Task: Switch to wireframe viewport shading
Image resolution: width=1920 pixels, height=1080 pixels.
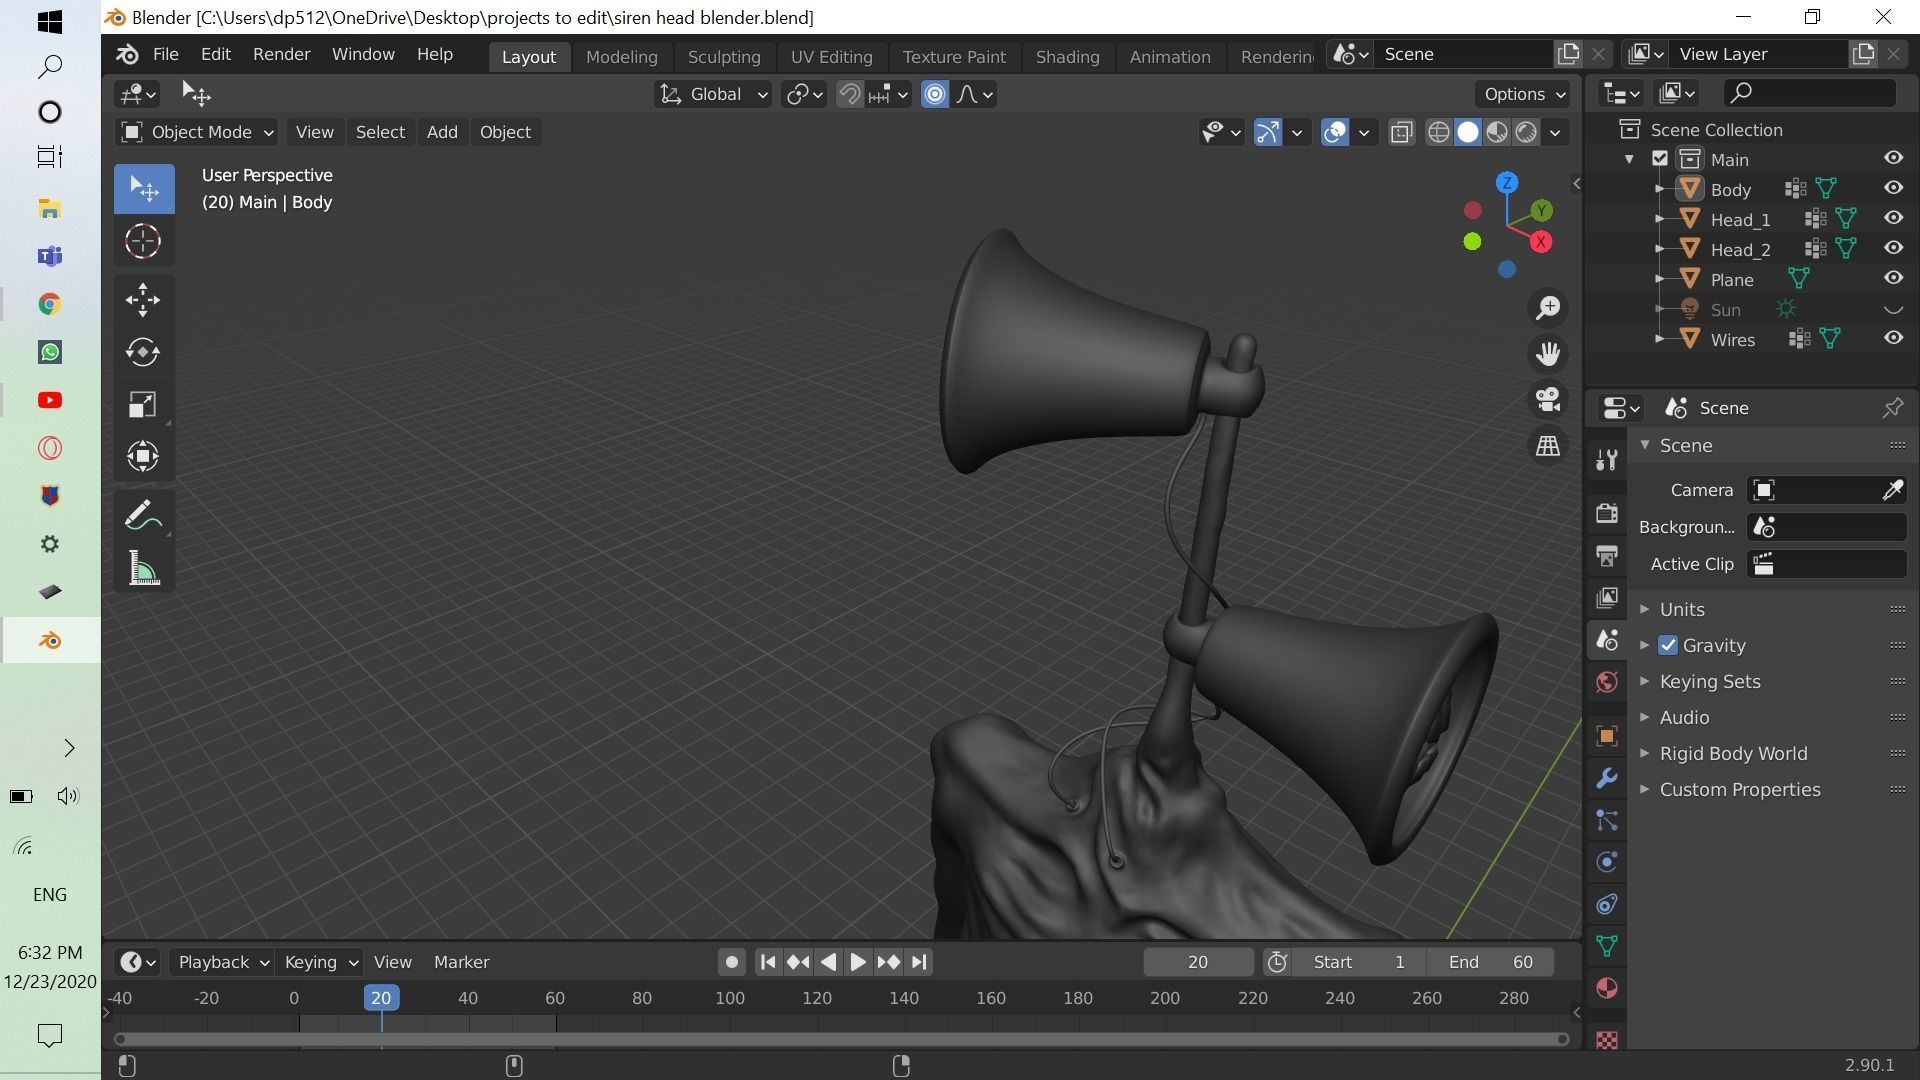Action: [x=1438, y=132]
